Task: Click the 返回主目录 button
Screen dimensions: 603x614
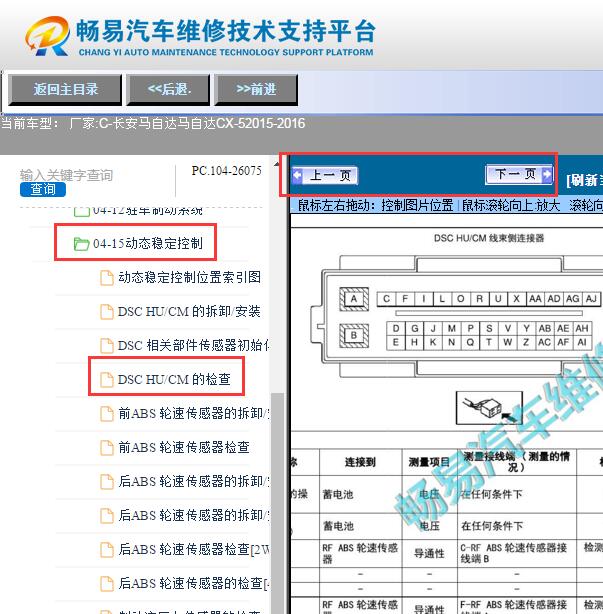Action: 65,90
